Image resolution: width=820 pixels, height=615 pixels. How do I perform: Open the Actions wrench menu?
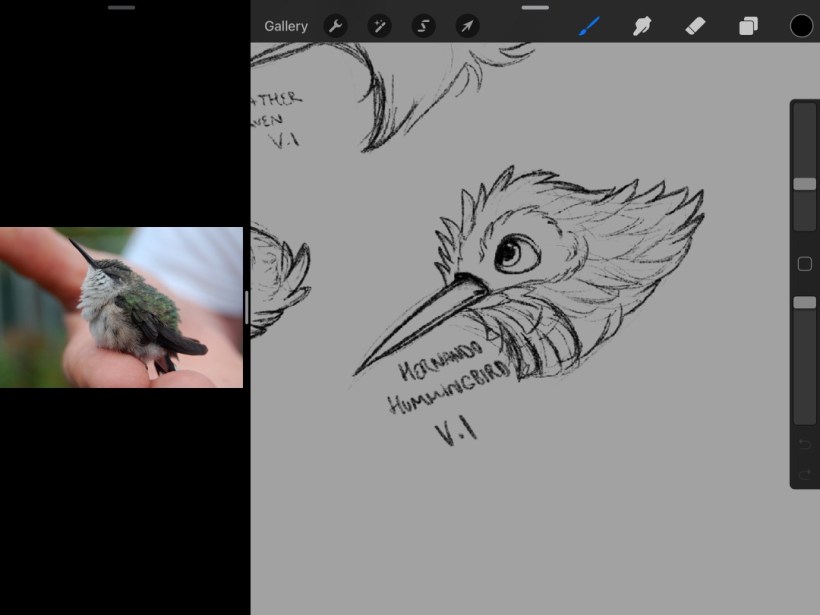click(x=336, y=26)
